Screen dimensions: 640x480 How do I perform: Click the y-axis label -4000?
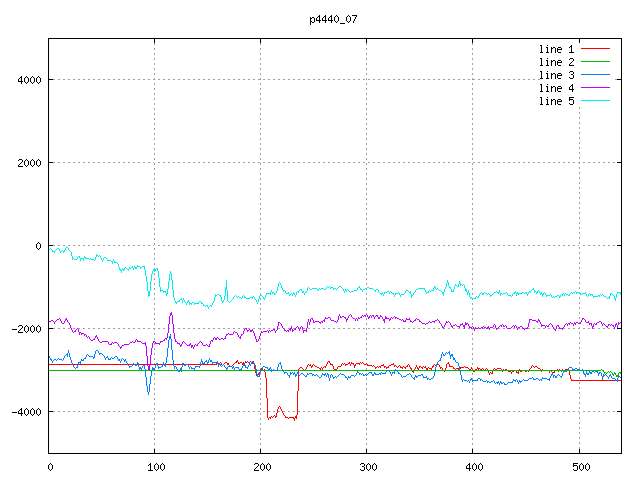27,412
